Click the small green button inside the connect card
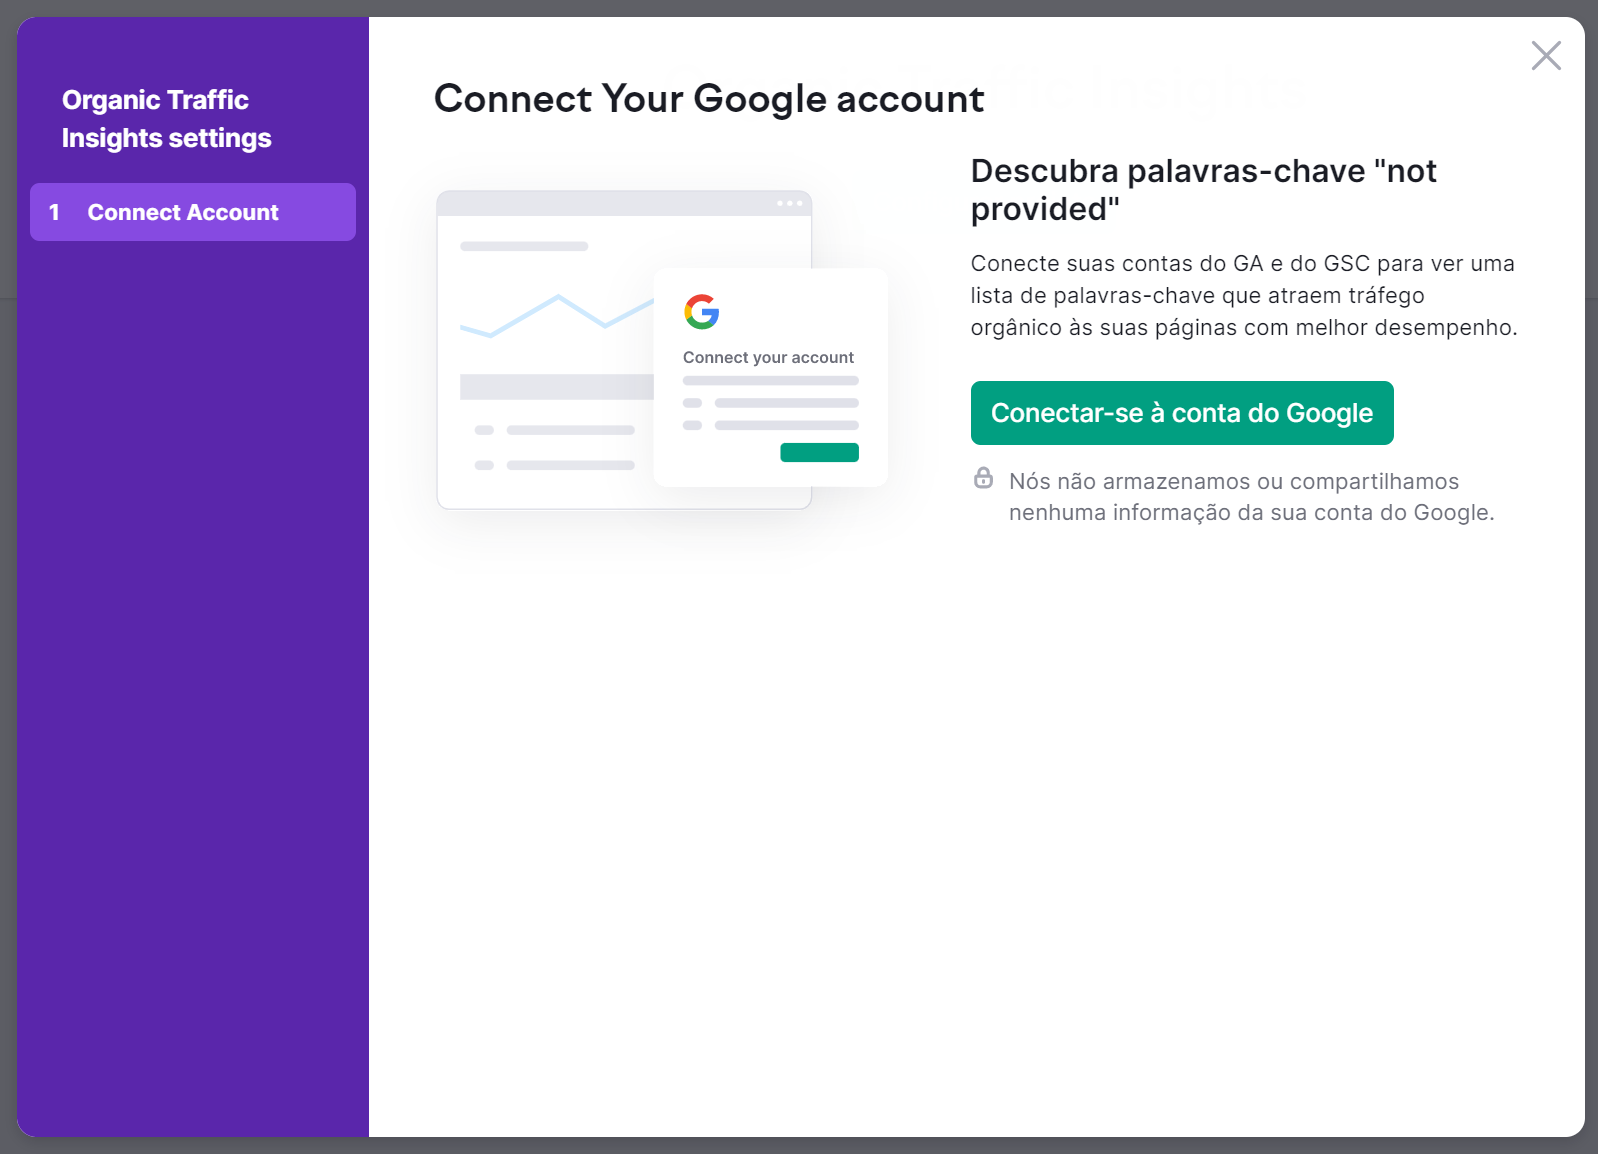Image resolution: width=1598 pixels, height=1154 pixels. click(818, 452)
